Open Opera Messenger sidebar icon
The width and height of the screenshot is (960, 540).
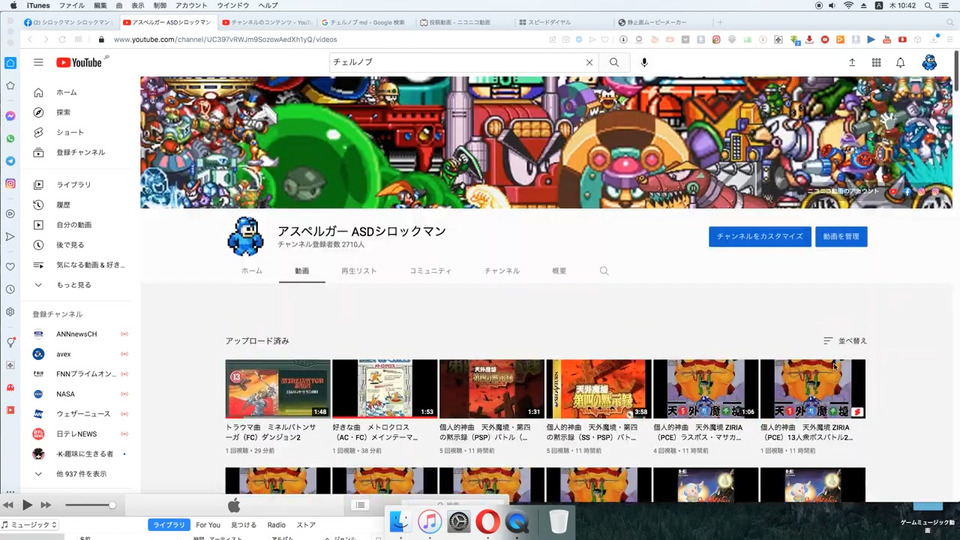point(10,116)
